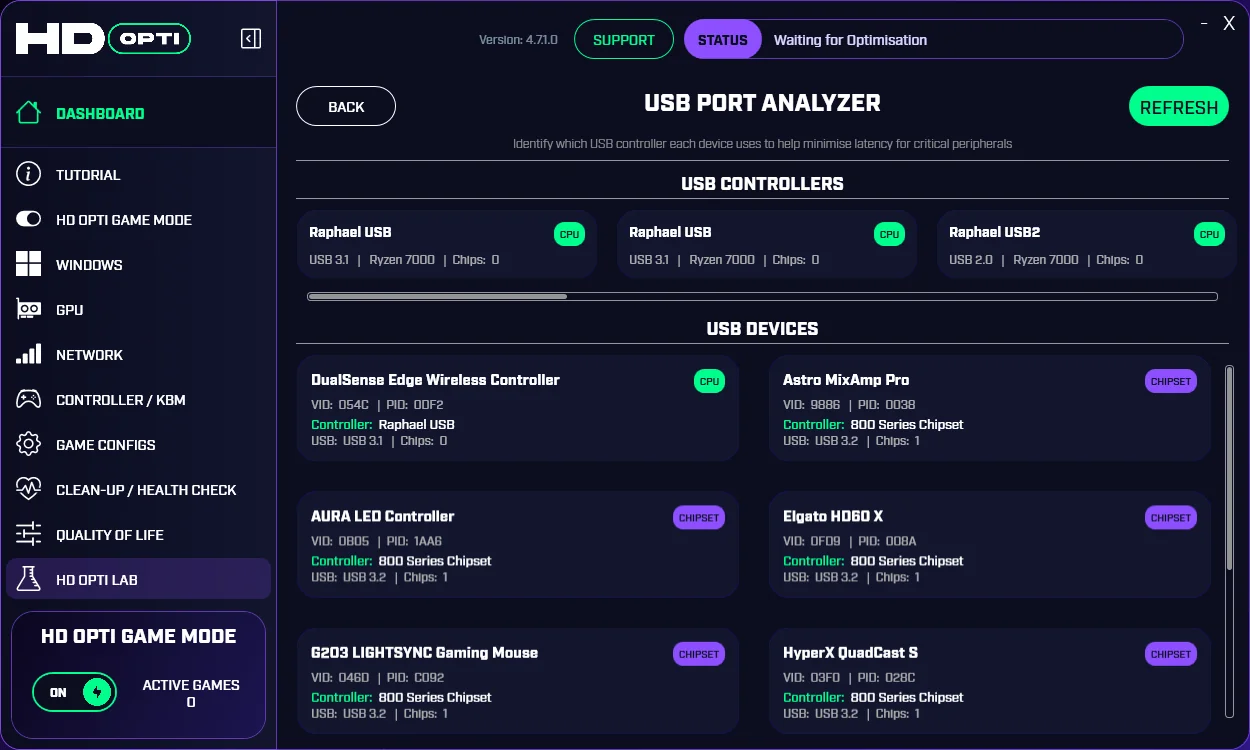Click the Dashboard house icon

click(x=29, y=113)
